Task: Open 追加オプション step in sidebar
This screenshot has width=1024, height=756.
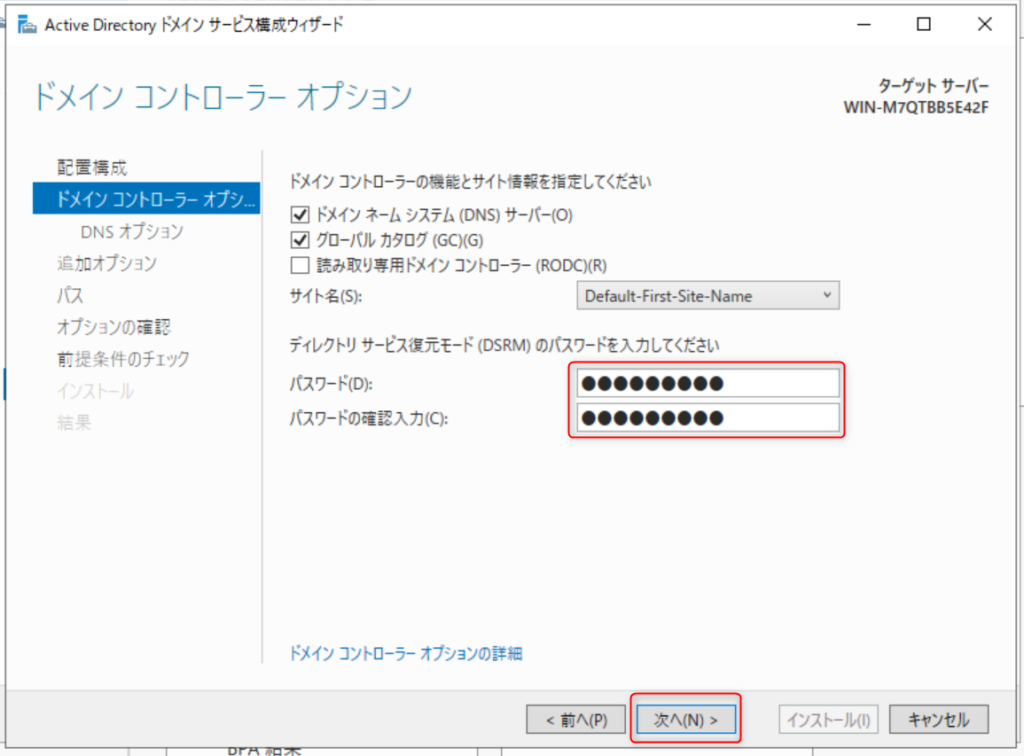Action: 106,263
